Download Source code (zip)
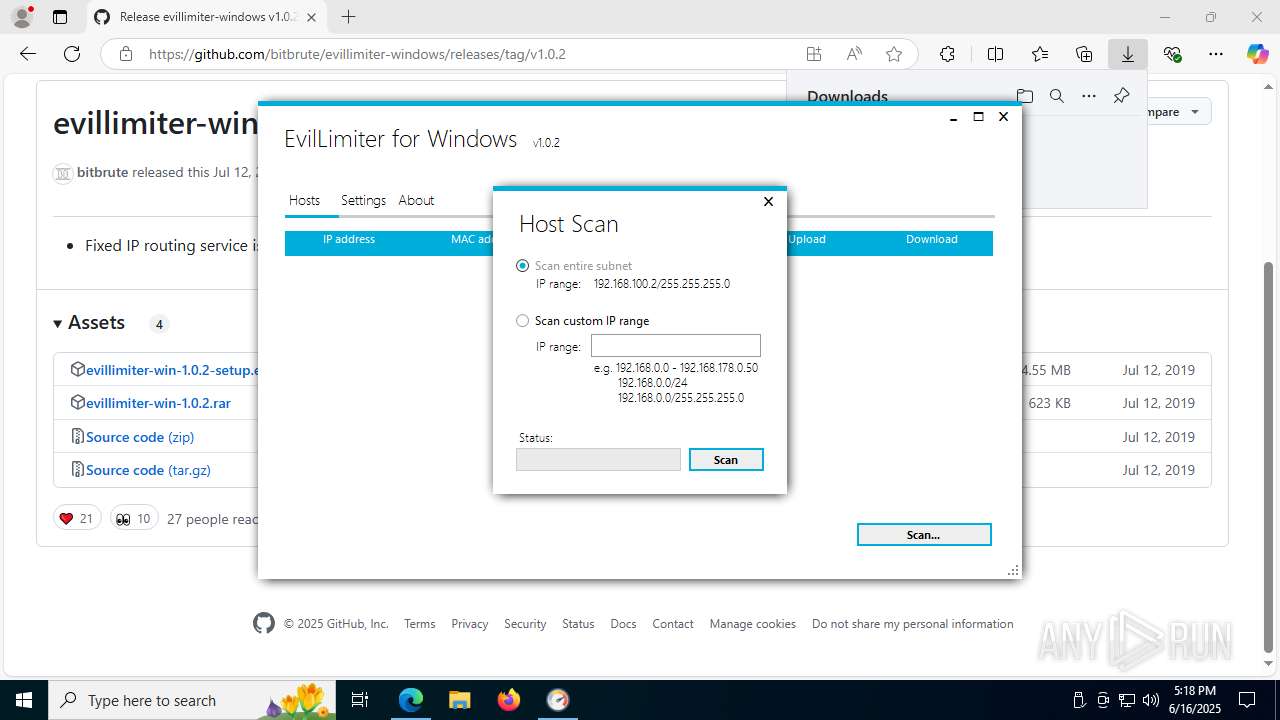This screenshot has height=720, width=1280. 140,437
